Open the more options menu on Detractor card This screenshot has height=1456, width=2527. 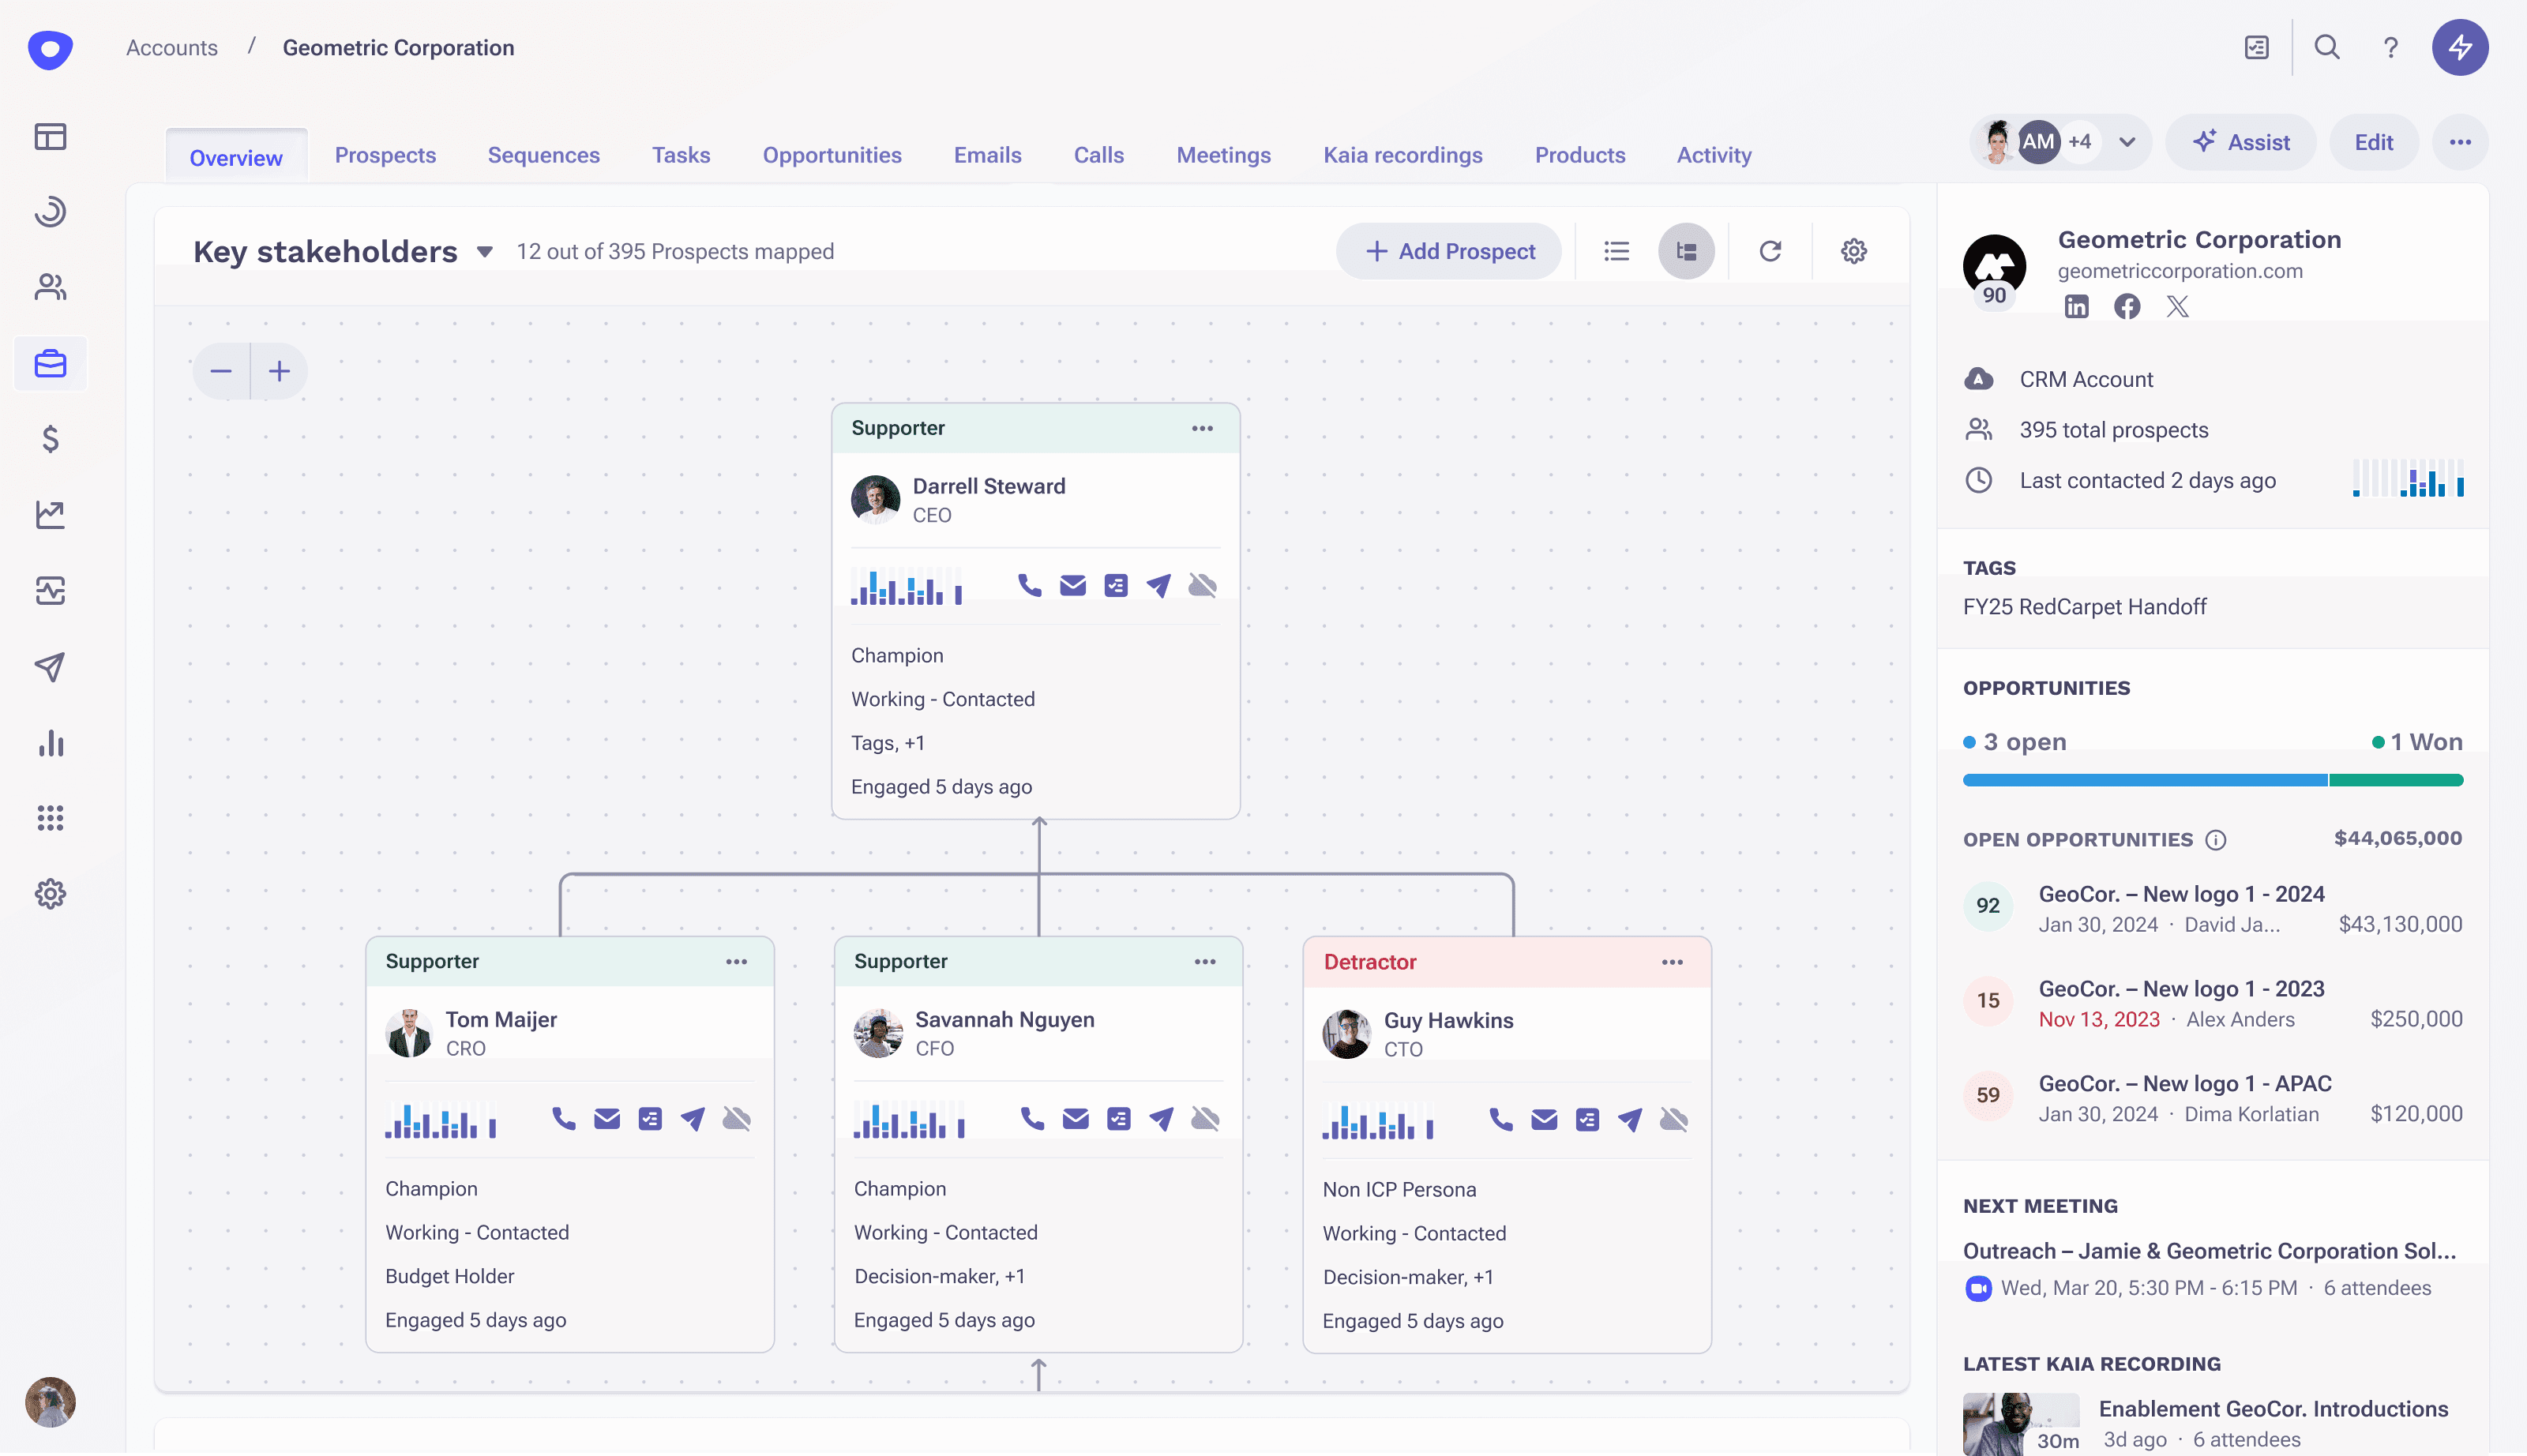pos(1672,962)
